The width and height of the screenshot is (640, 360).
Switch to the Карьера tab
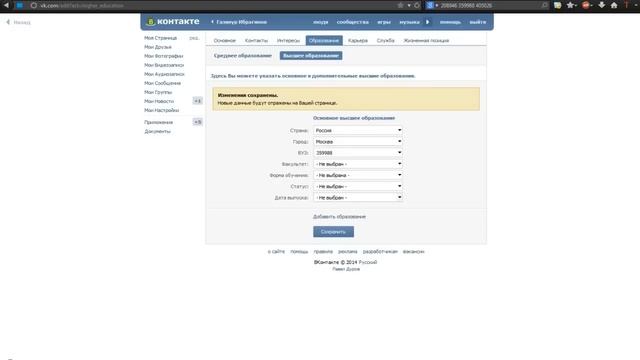358,40
